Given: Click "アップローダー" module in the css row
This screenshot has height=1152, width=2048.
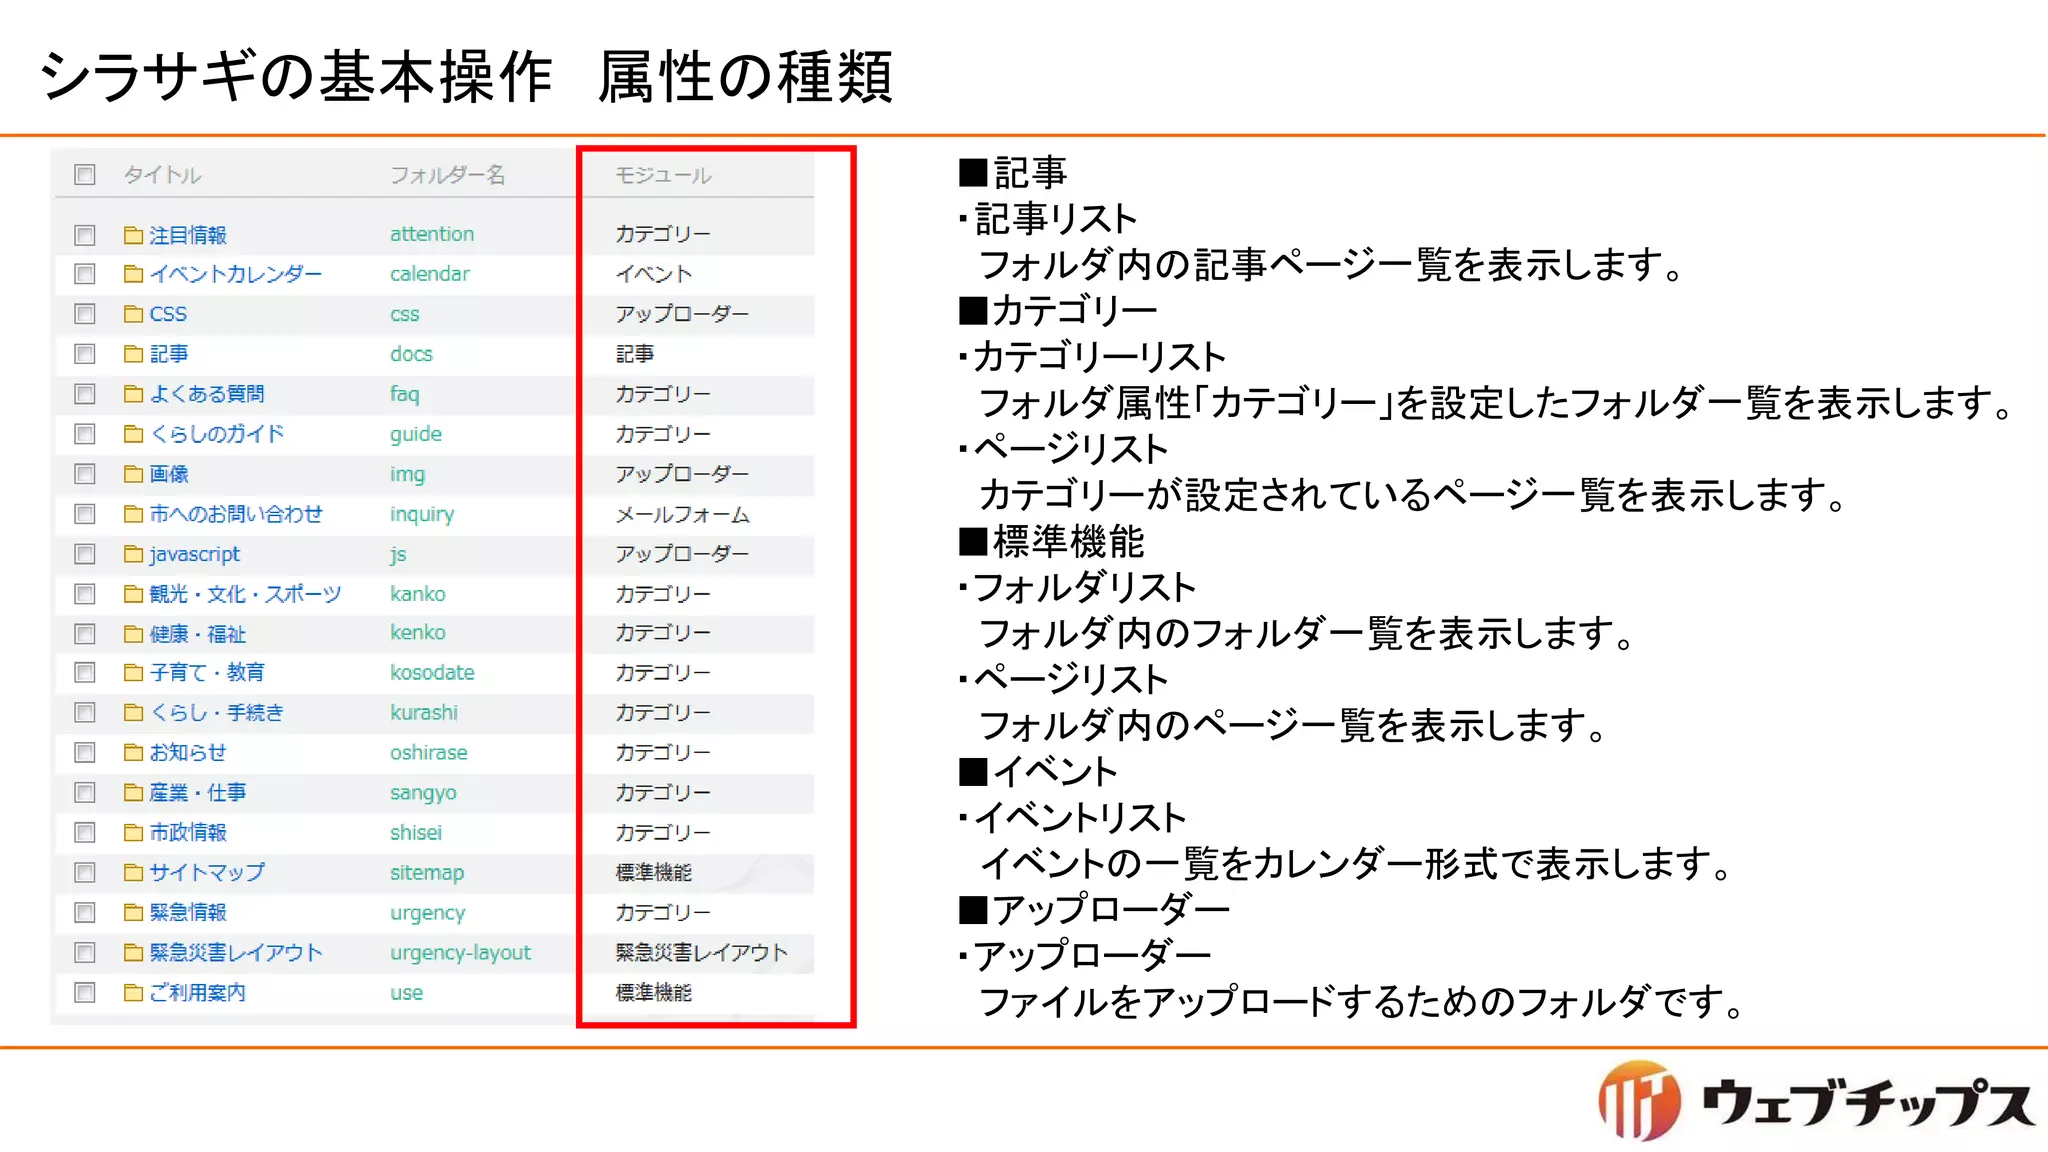Looking at the screenshot, I should [682, 314].
